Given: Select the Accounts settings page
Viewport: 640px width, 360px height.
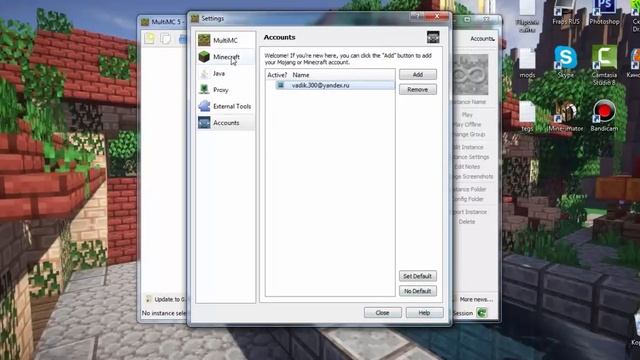Looking at the screenshot, I should tap(225, 122).
